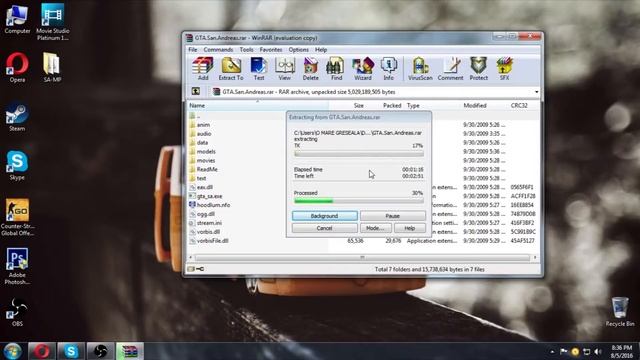Click the Windows Start orb

[13, 351]
